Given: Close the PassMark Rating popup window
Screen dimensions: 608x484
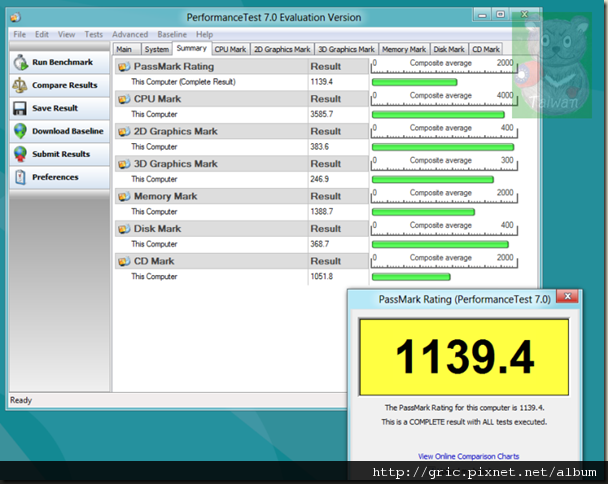Looking at the screenshot, I should (567, 296).
